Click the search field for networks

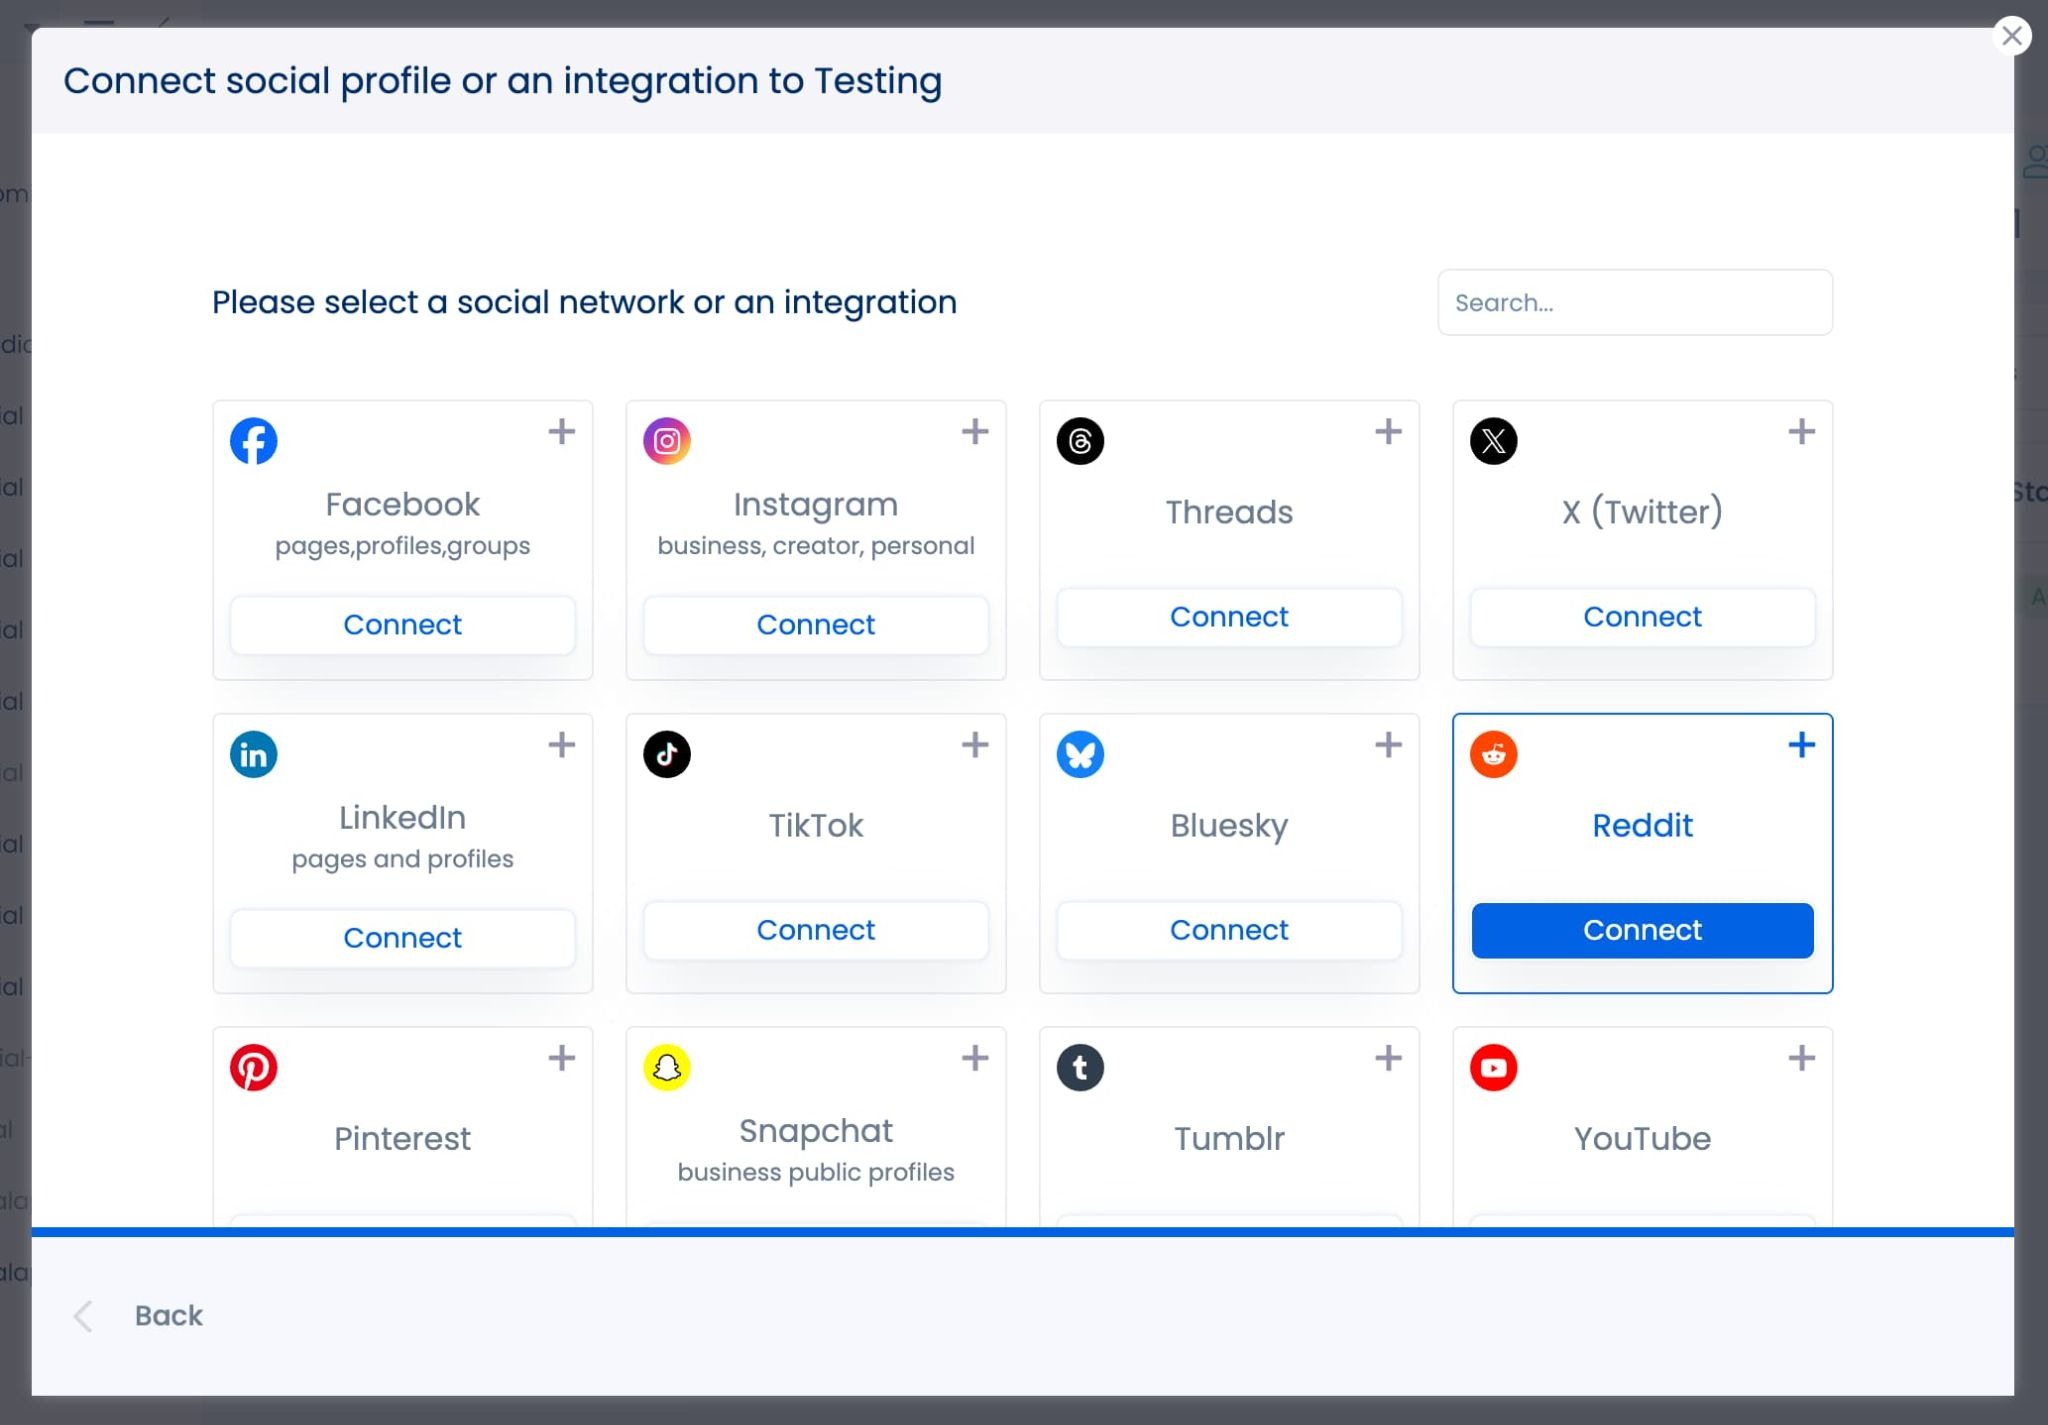coord(1634,302)
